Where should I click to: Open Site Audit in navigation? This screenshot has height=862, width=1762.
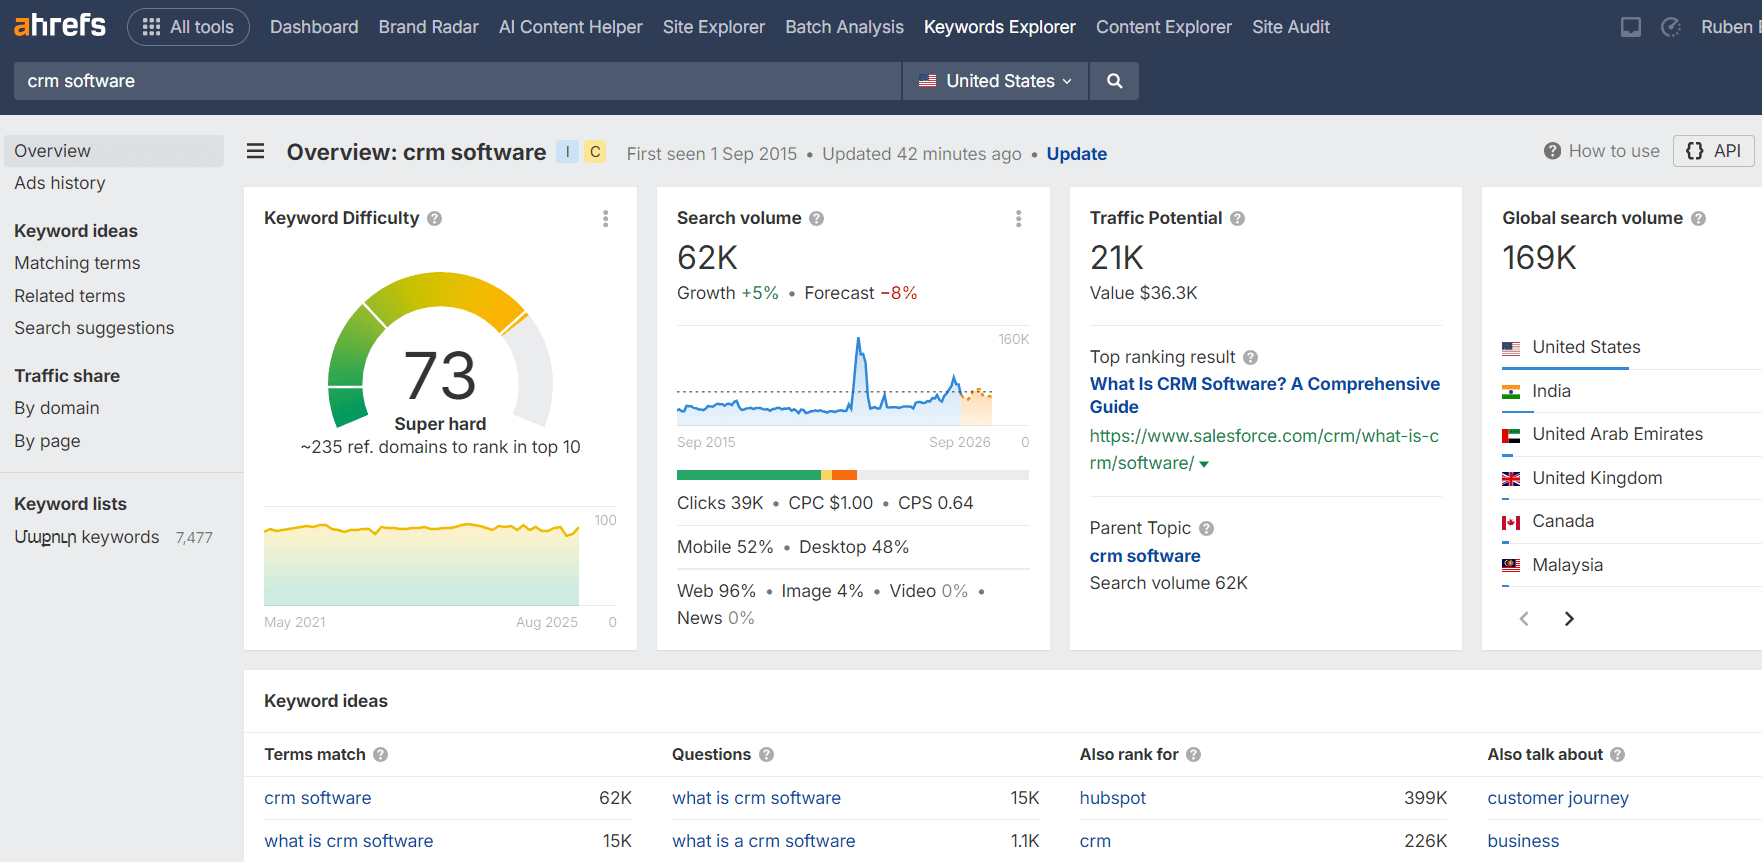1291,27
